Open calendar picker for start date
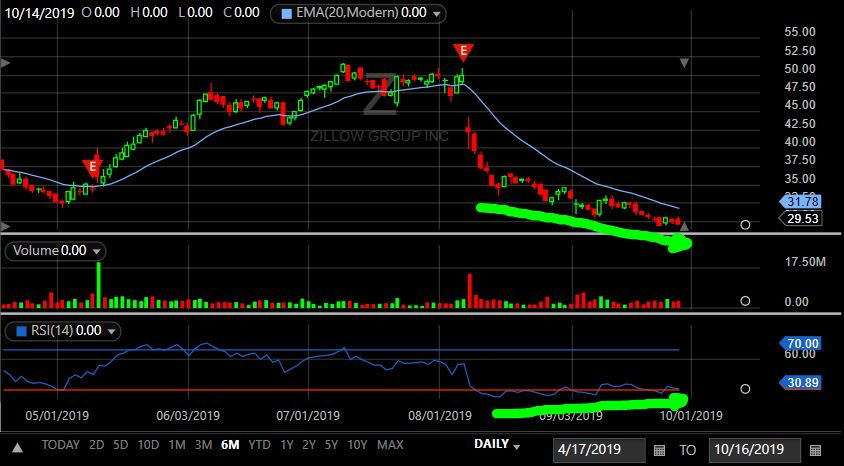Viewport: 844px width, 466px height. click(659, 450)
